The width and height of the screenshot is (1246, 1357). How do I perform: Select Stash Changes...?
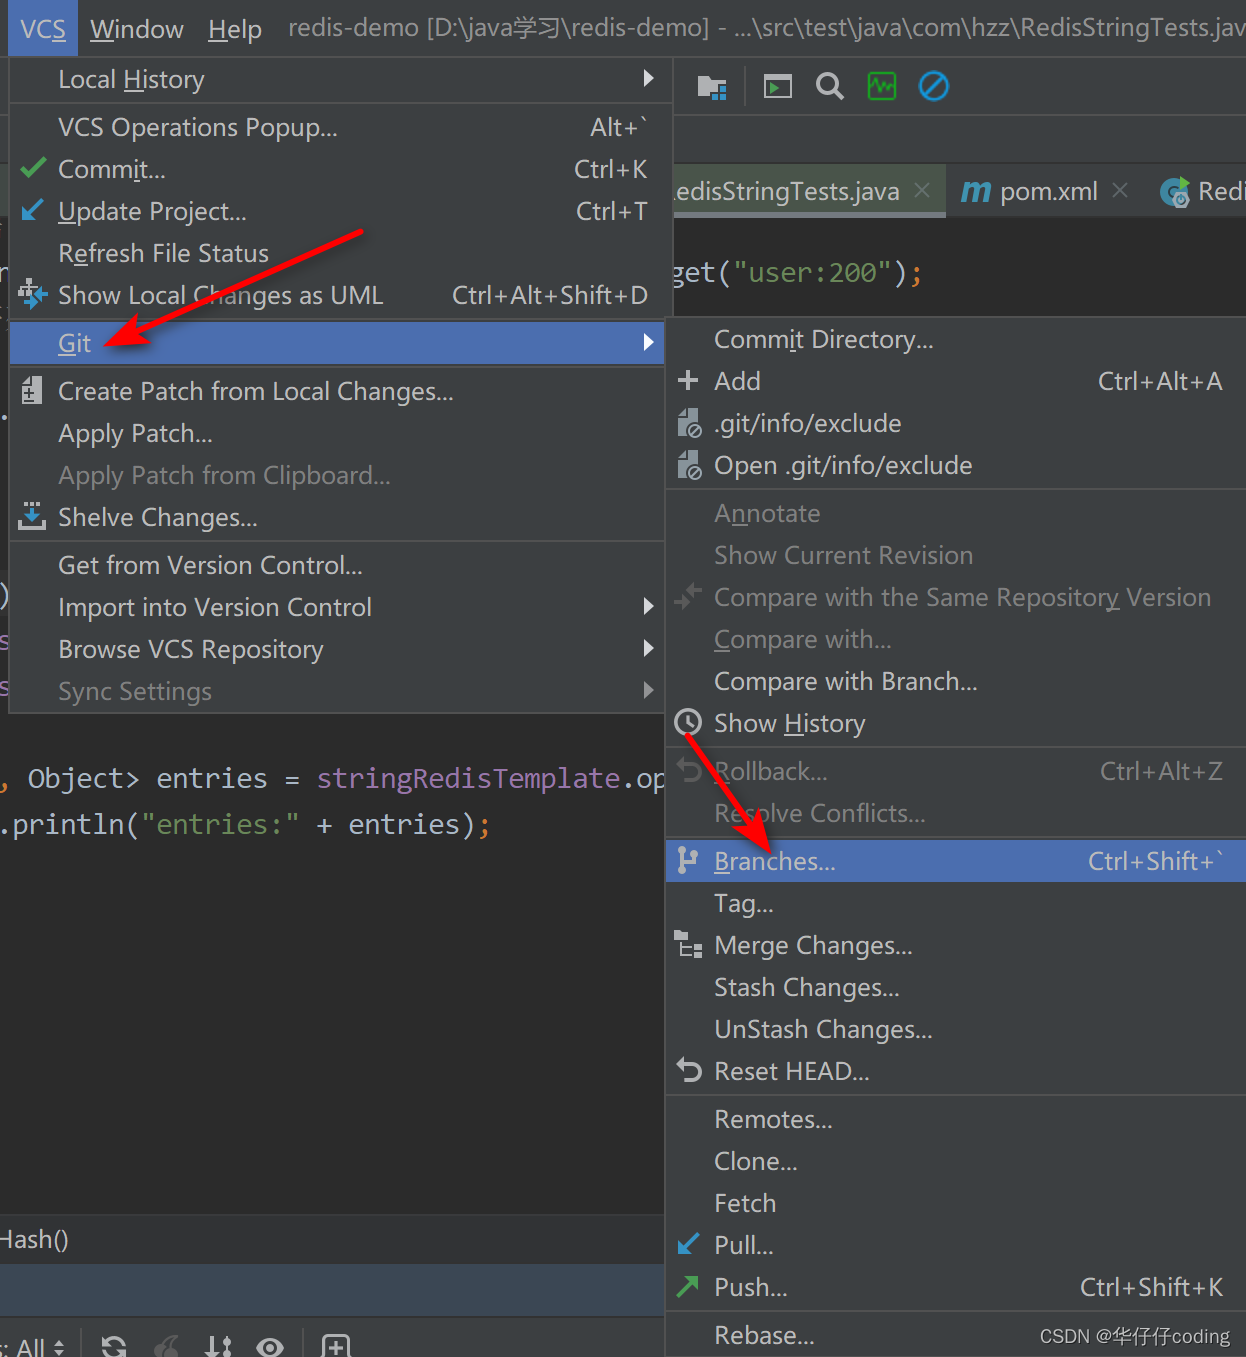956,987
